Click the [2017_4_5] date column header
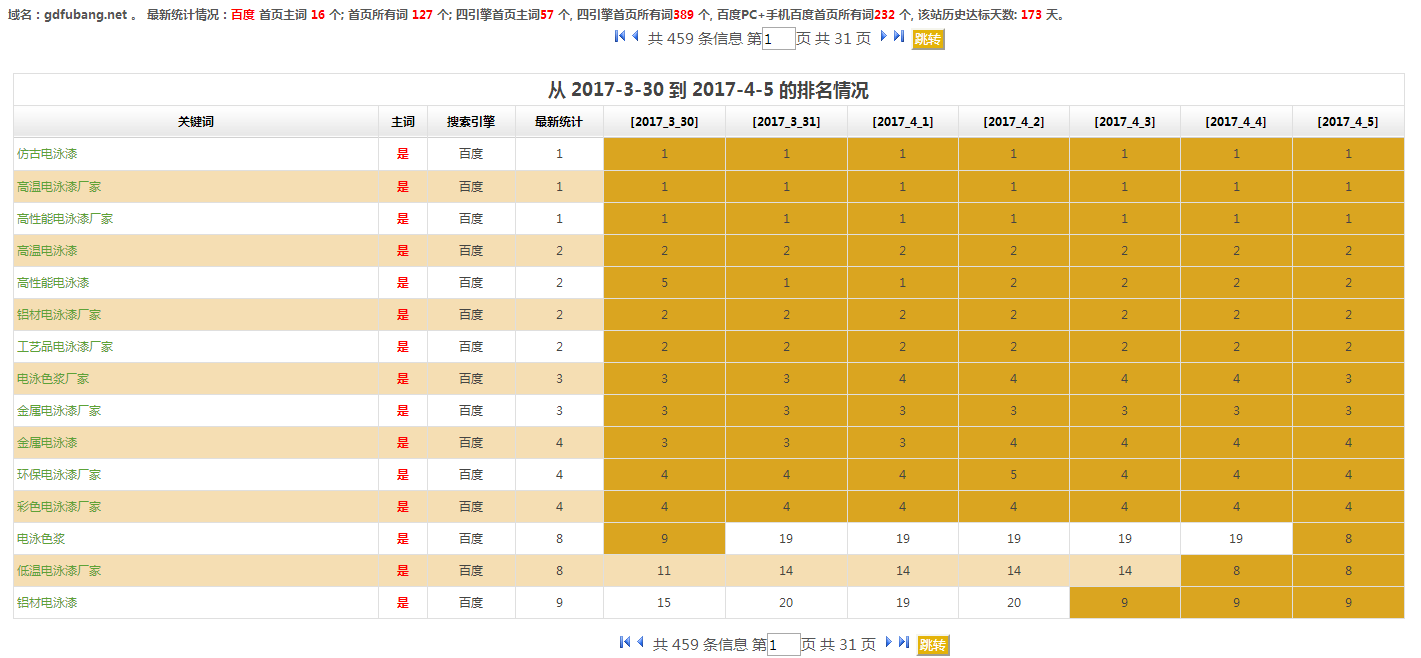 pos(1347,122)
